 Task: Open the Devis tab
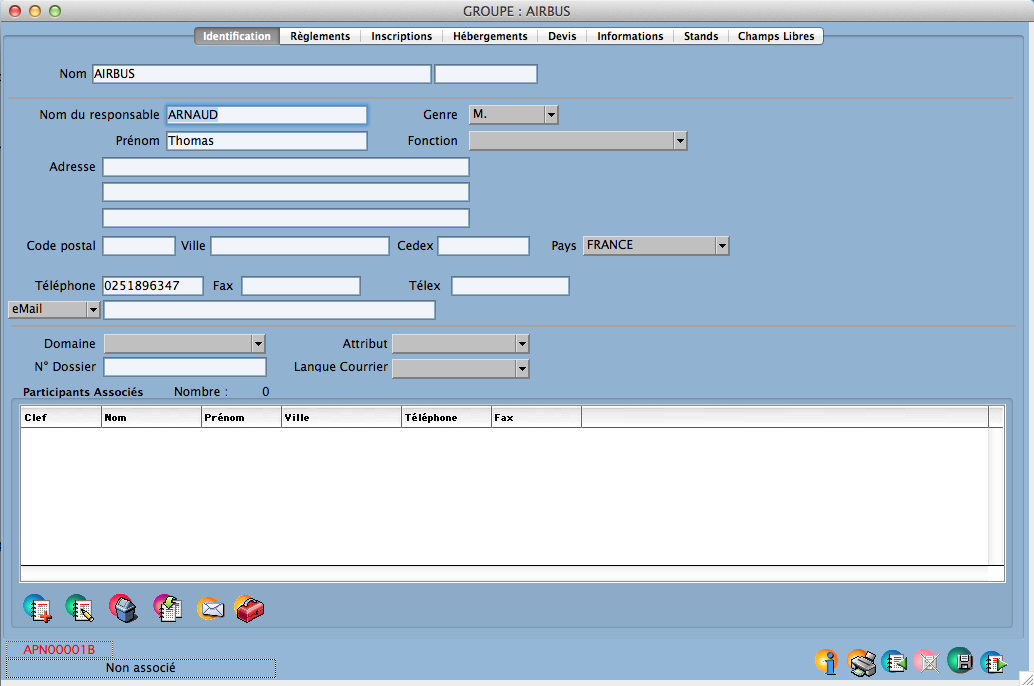562,36
